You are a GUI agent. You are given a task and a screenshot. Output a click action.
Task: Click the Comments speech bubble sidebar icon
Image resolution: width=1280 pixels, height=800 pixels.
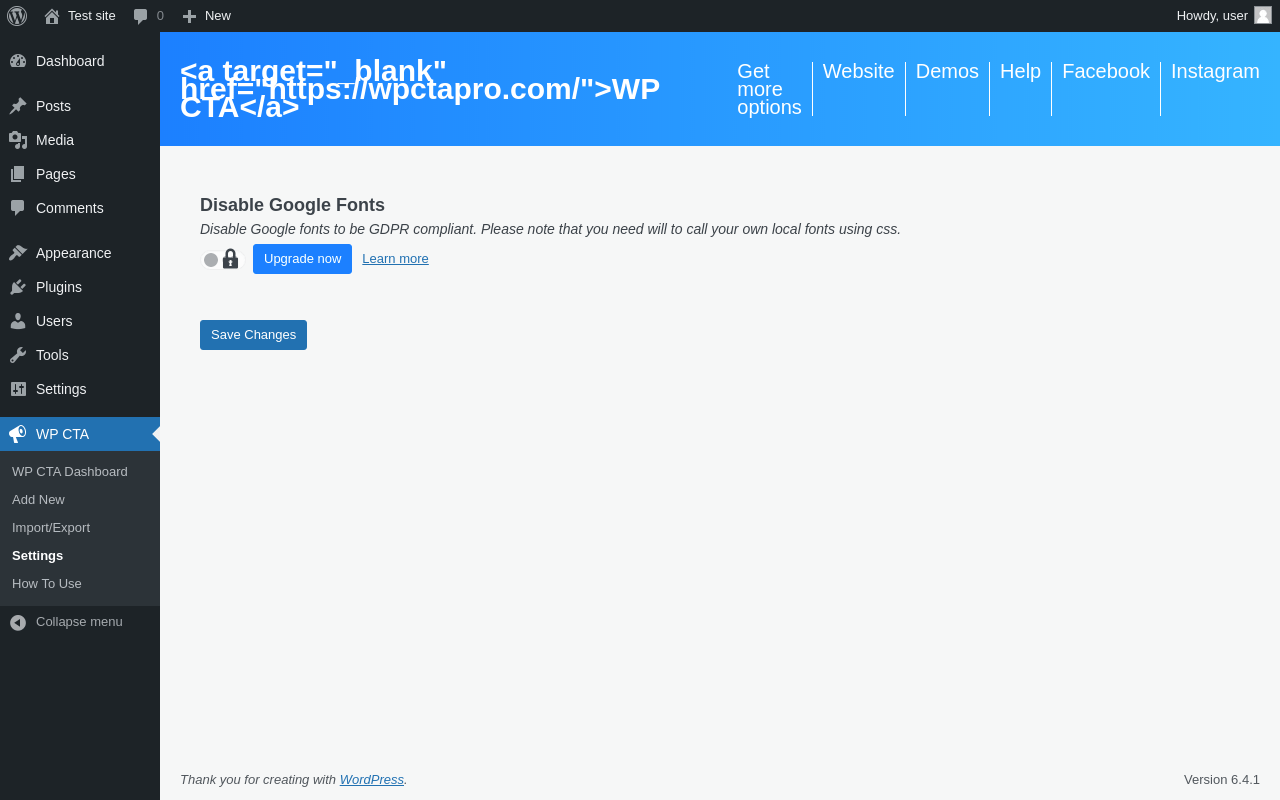coord(18,208)
